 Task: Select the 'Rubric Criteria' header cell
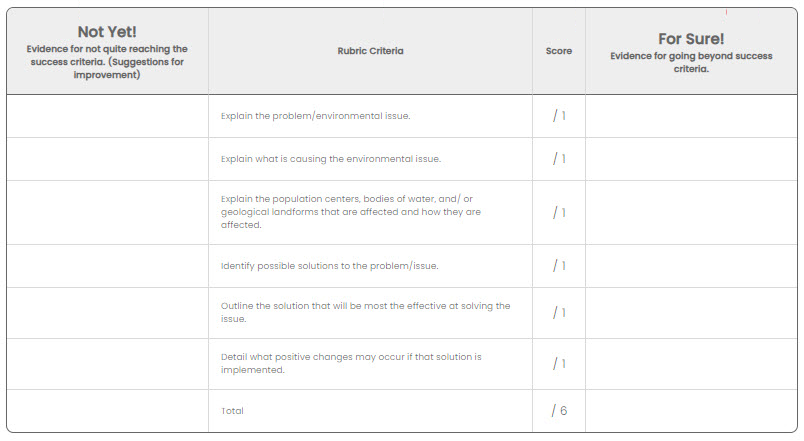[370, 51]
